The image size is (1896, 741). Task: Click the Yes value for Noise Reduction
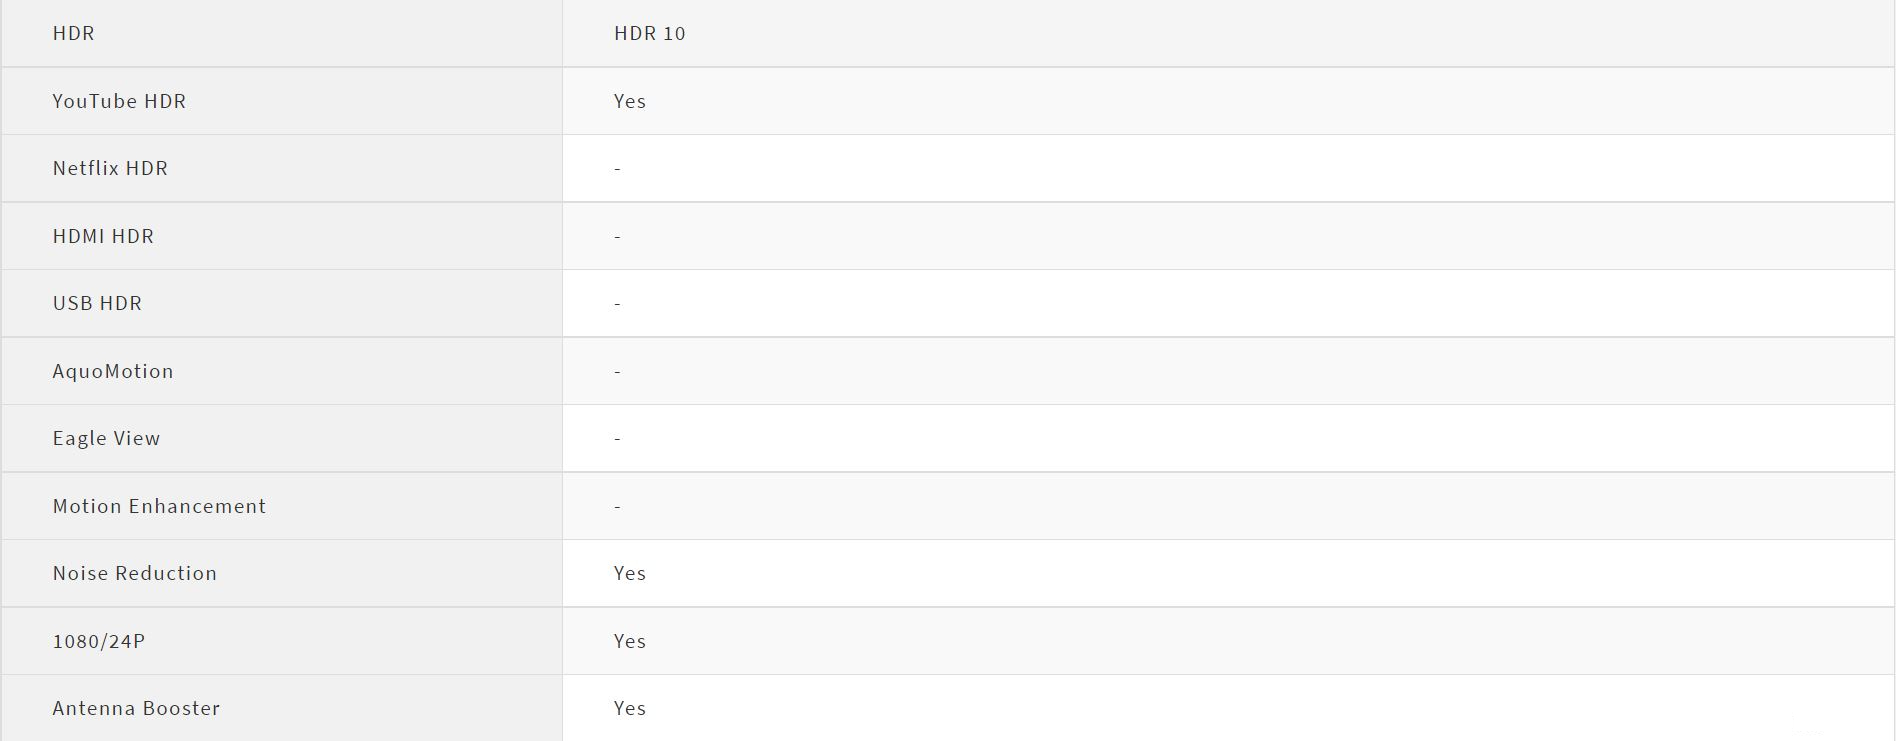point(630,573)
